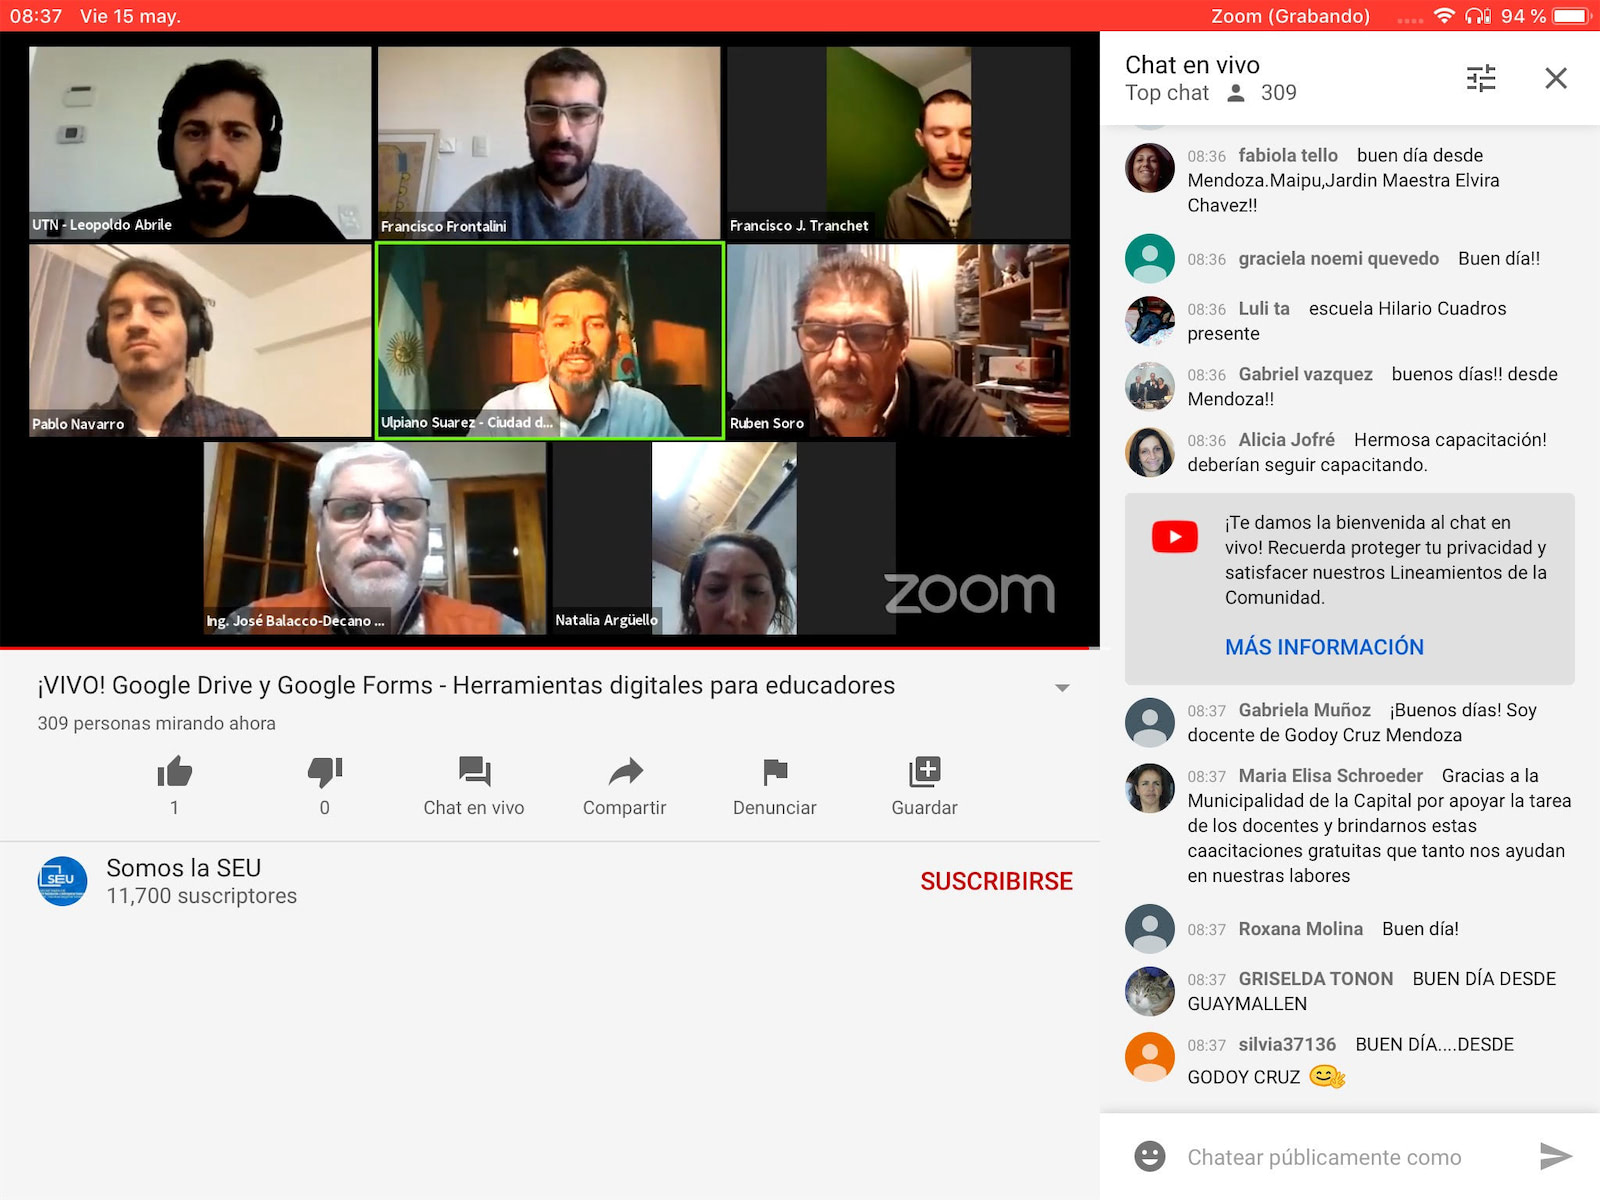
Task: Like the video with thumbs up
Action: click(x=174, y=772)
